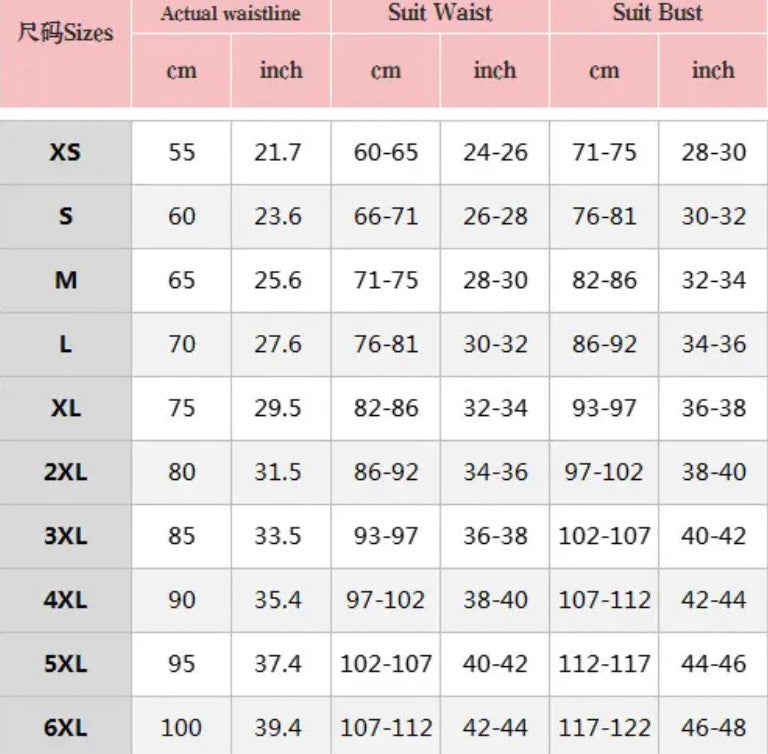
Task: Click the 117-122 suit bust cell
Action: point(604,728)
